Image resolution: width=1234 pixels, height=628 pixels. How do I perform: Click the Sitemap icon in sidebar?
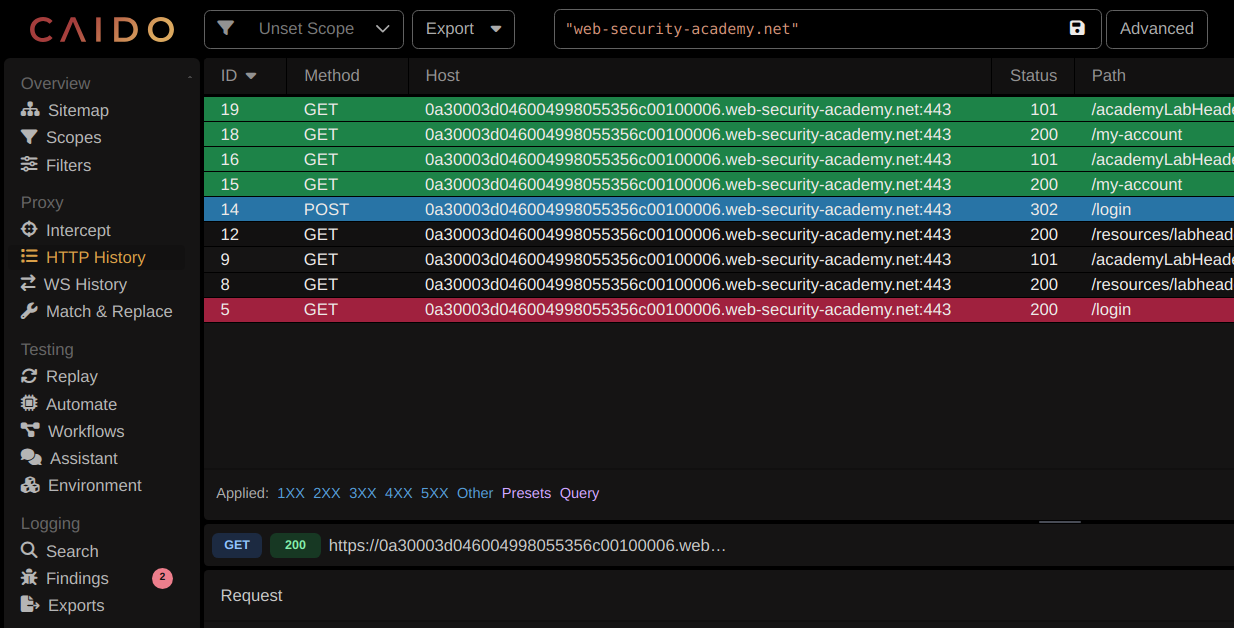[29, 110]
